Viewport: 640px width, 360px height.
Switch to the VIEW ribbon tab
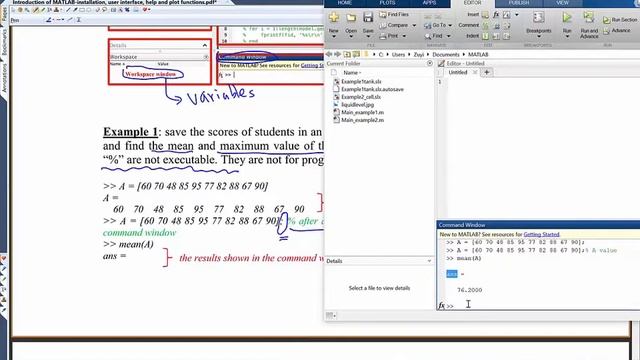coord(562,3)
